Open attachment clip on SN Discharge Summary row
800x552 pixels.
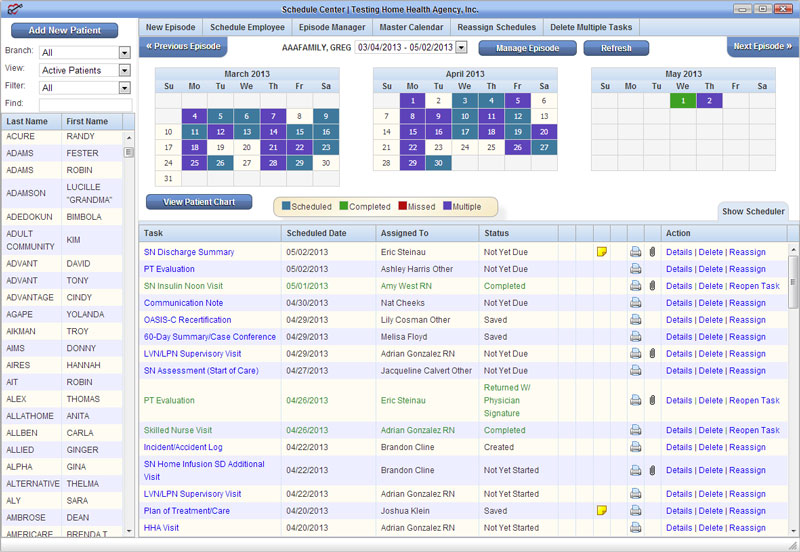click(x=652, y=252)
